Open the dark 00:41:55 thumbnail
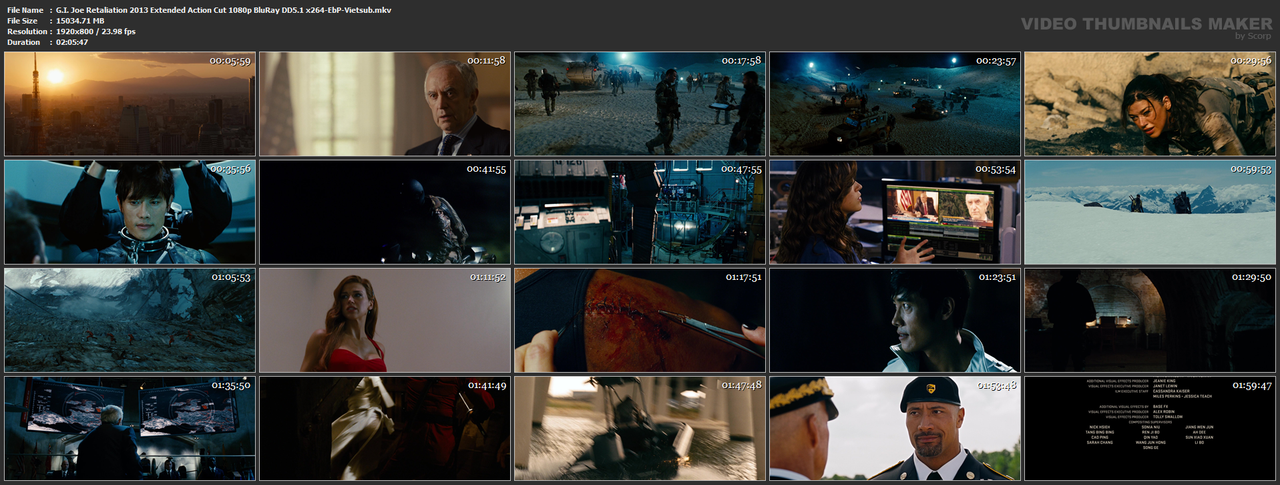 (385, 211)
